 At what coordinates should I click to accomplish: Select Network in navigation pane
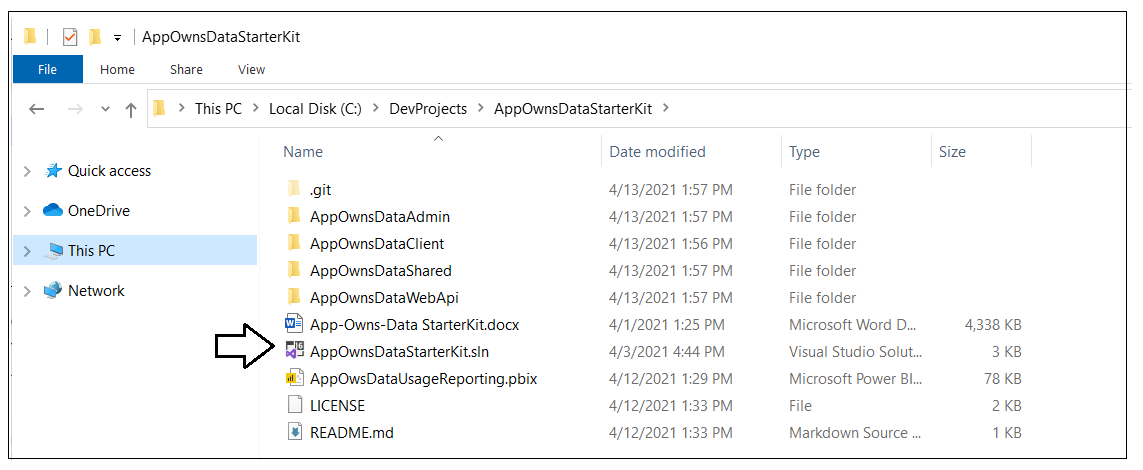pyautogui.click(x=96, y=291)
